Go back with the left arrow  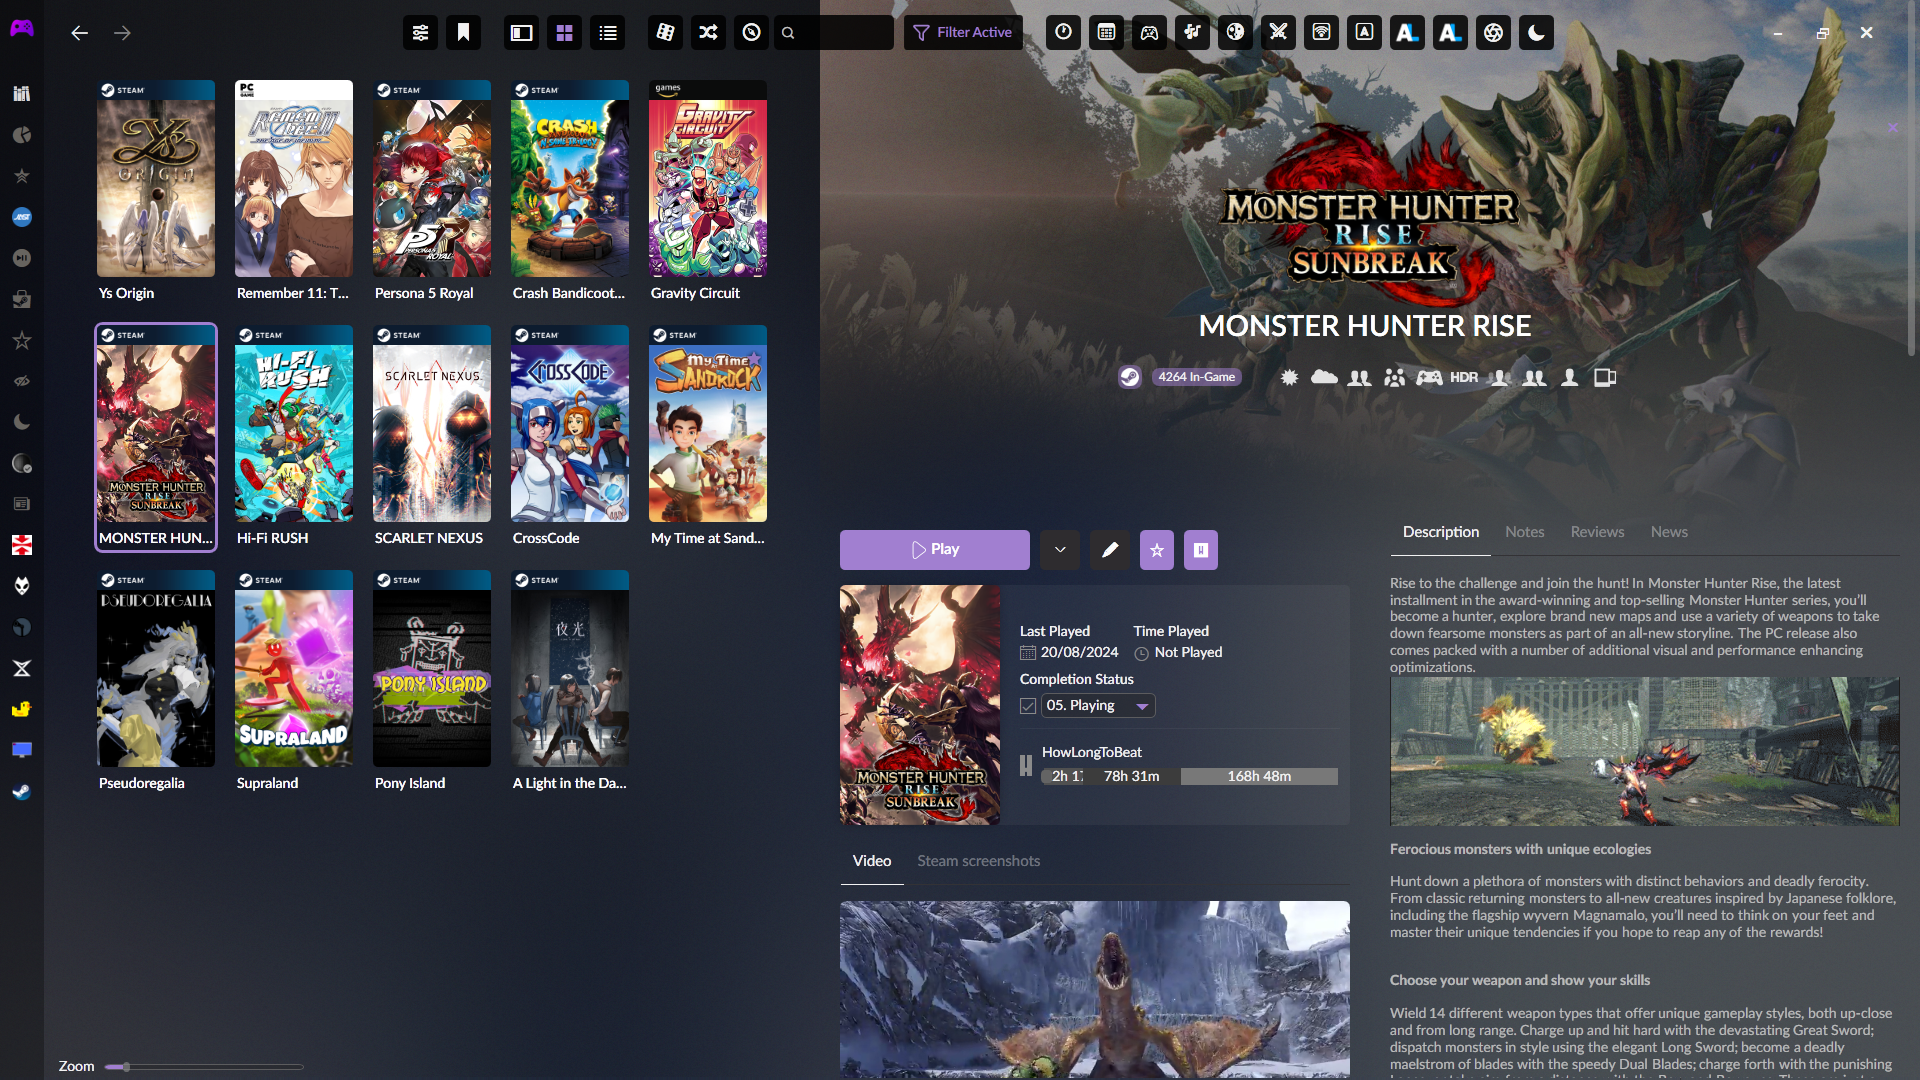[80, 33]
